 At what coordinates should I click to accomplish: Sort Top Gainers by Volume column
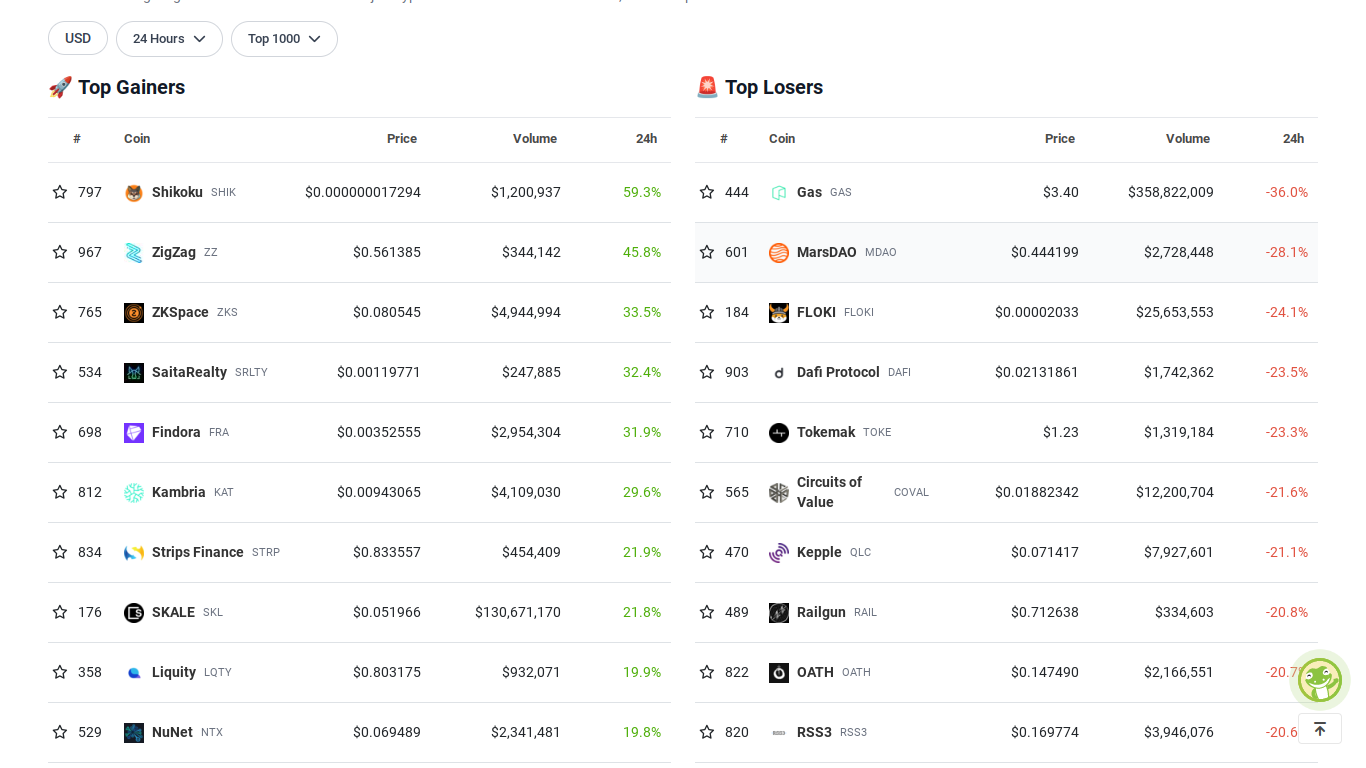click(535, 139)
